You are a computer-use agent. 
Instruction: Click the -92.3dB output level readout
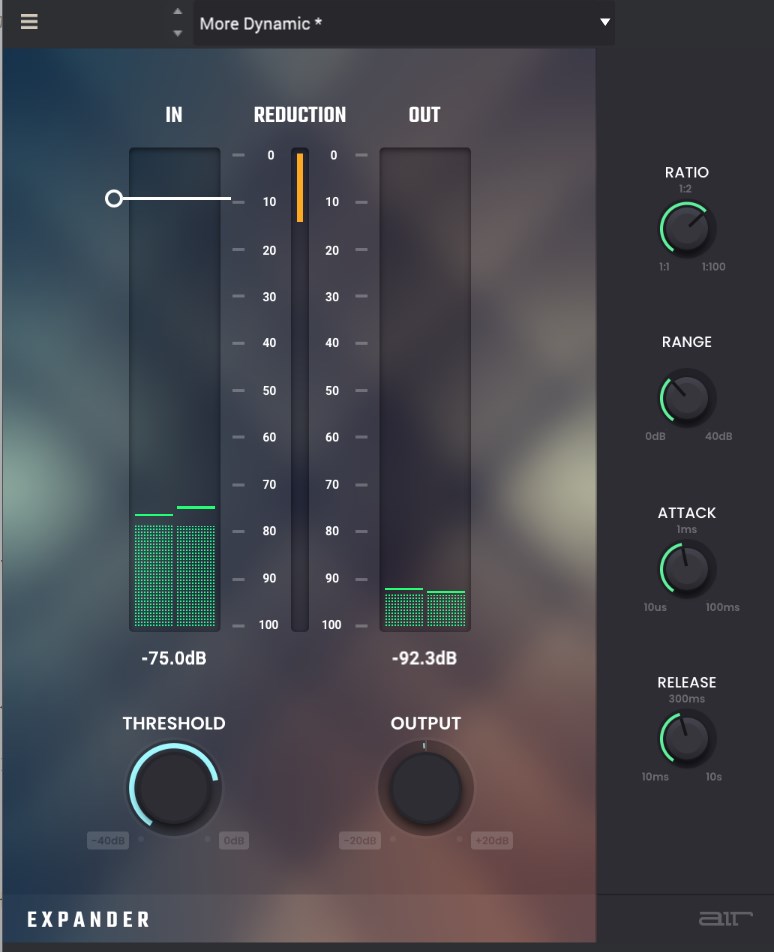click(x=425, y=659)
